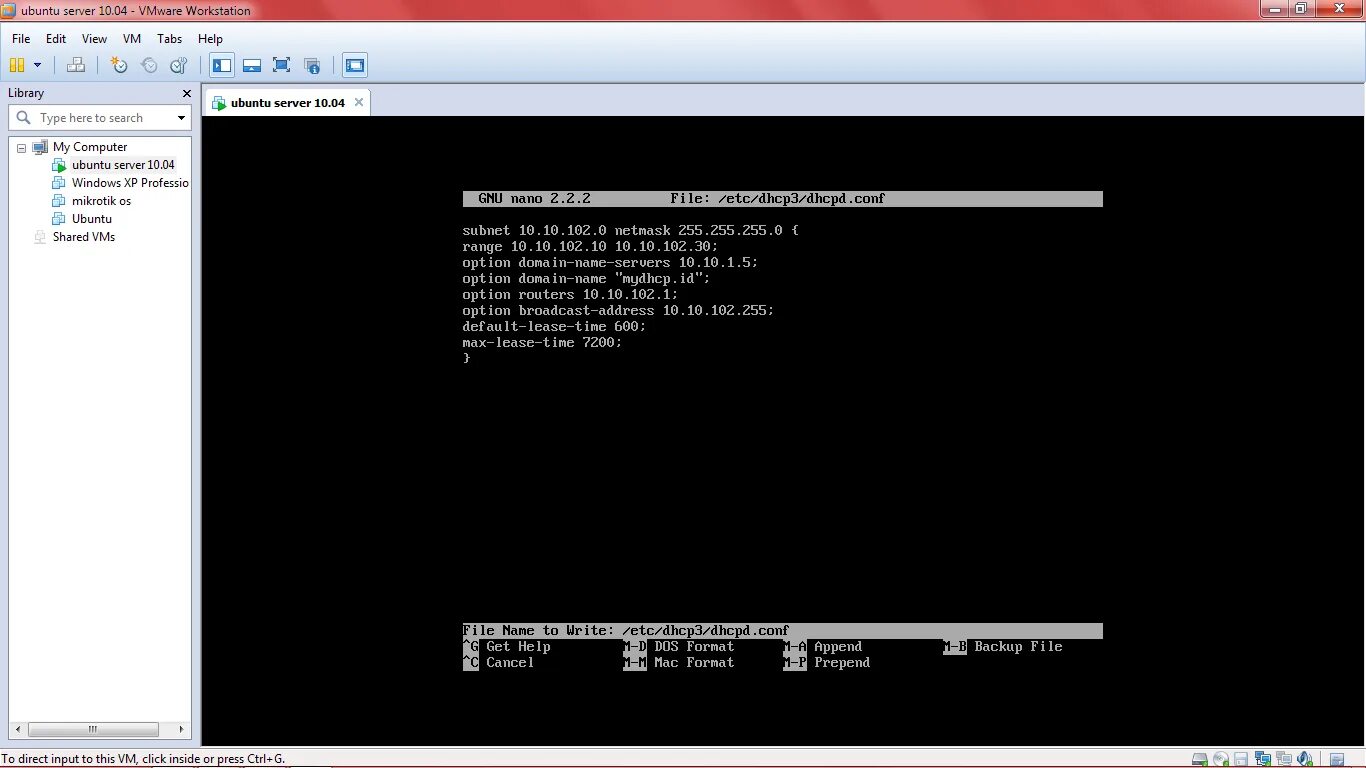Click the hard disk status bar icon
Image resolution: width=1366 pixels, height=768 pixels.
1201,759
